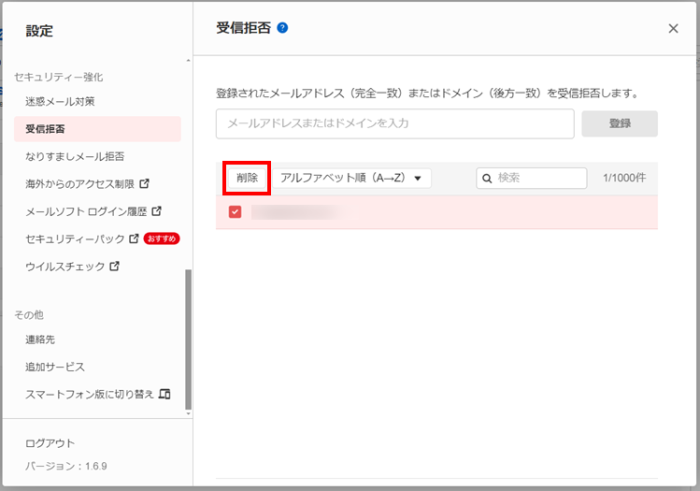Screen dimensions: 700x491
Task: Click the magnifier icon in the search box
Action: [x=487, y=178]
